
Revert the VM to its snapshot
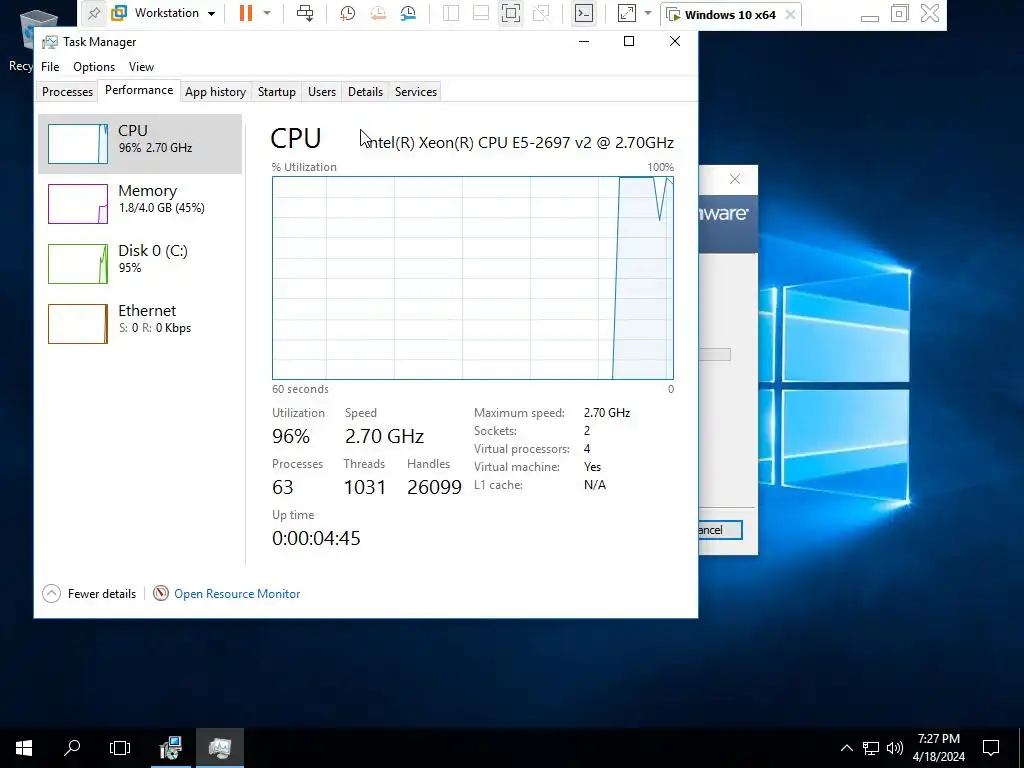pyautogui.click(x=377, y=13)
